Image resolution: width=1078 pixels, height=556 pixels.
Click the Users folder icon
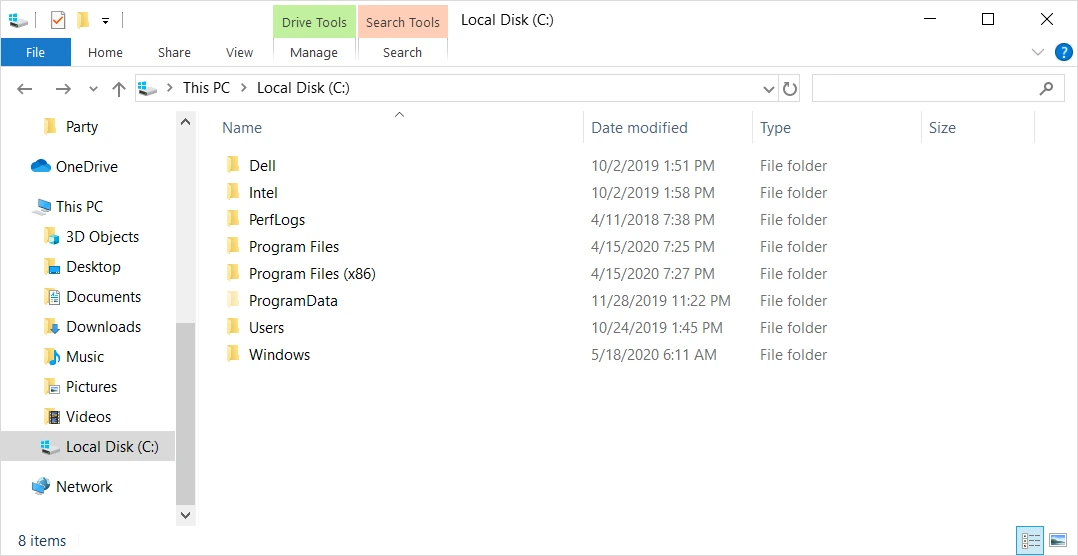[233, 327]
